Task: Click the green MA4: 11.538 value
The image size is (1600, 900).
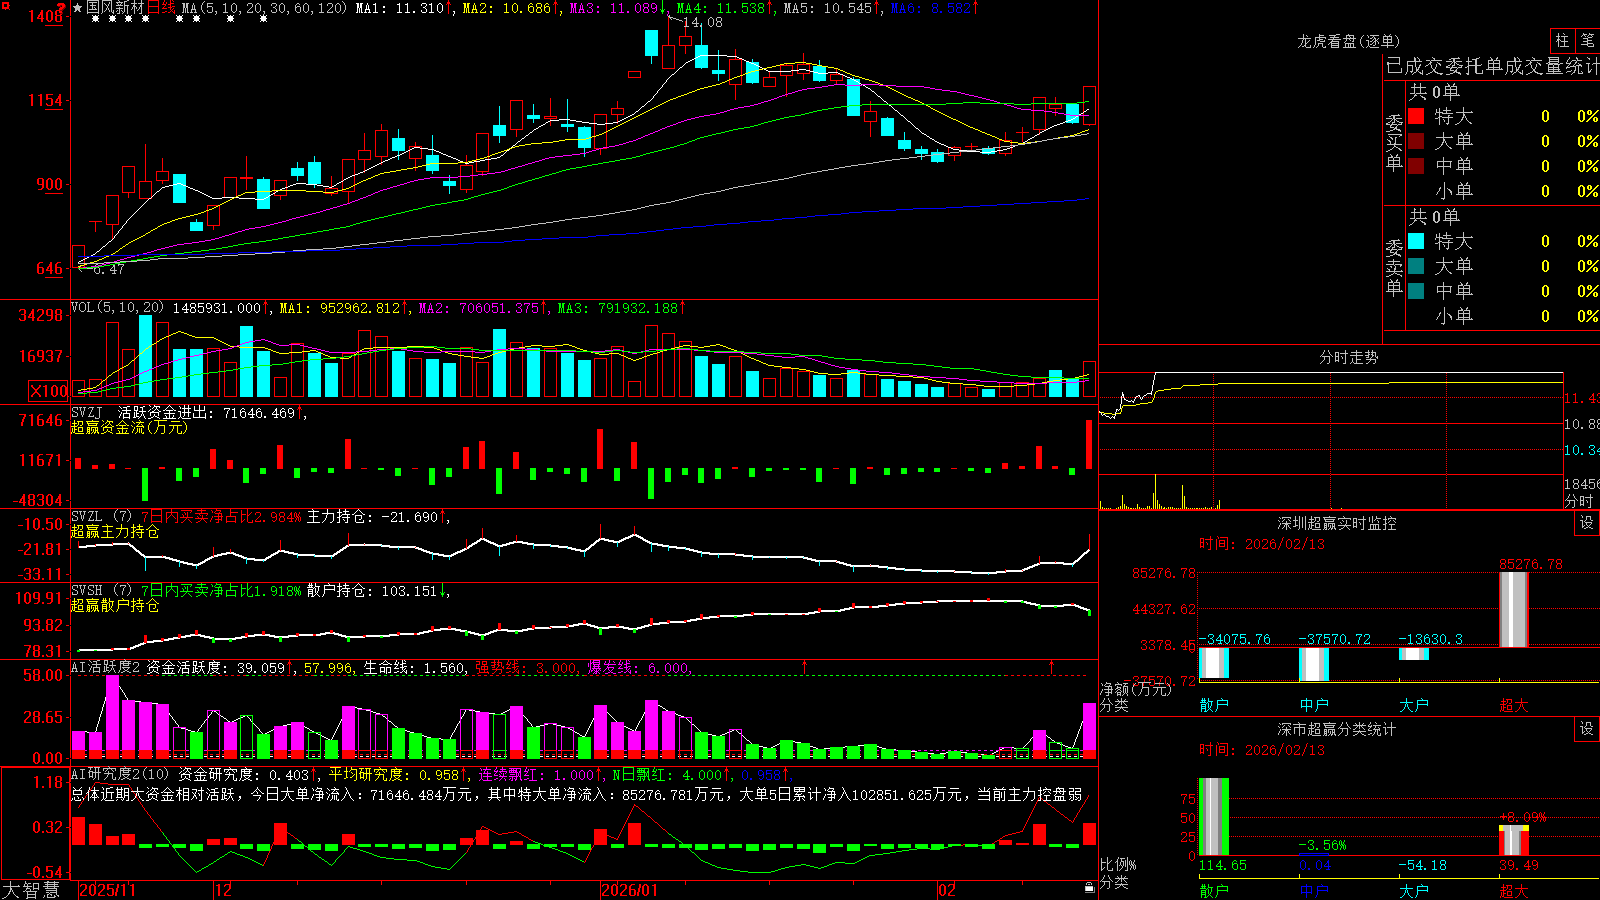Action: click(x=721, y=8)
